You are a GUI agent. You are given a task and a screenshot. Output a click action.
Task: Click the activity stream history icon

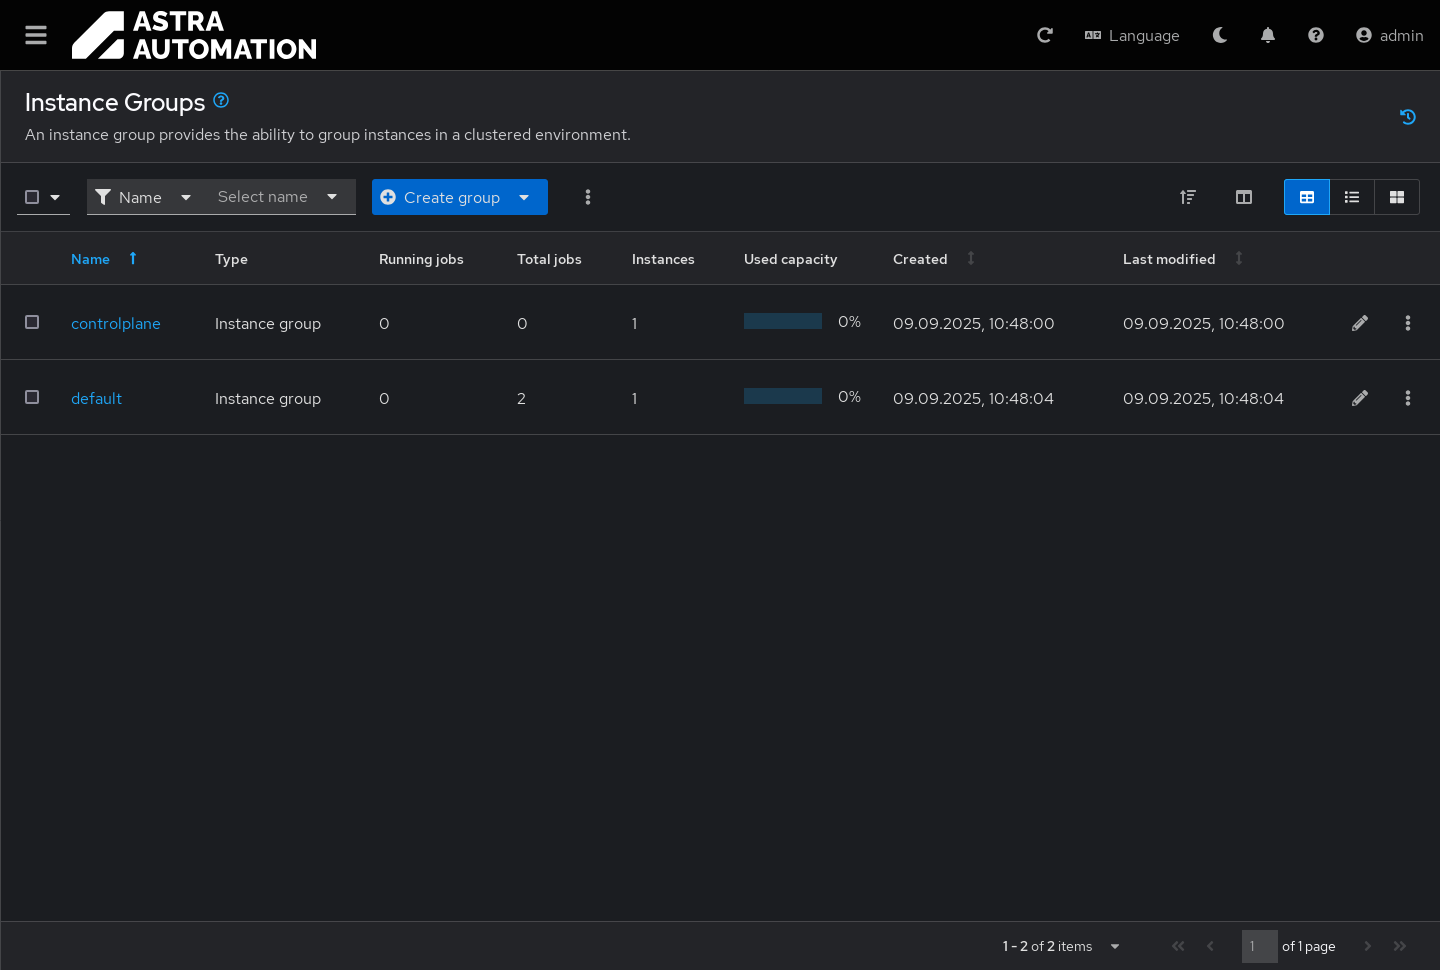(1408, 117)
